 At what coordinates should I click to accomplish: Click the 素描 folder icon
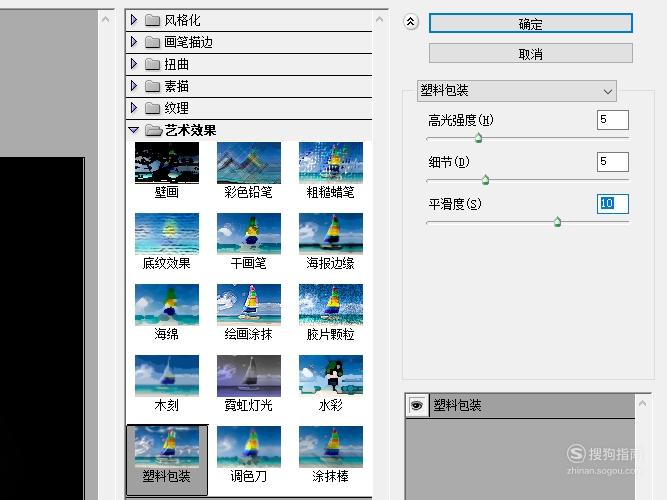tap(152, 86)
